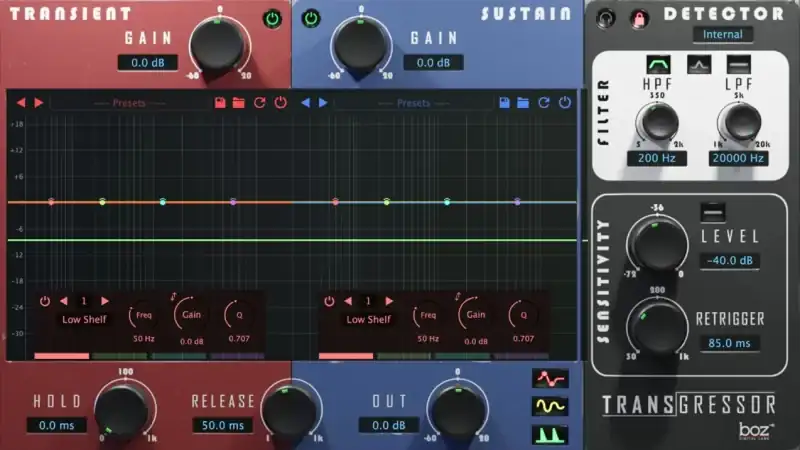Click the 200 Hz HPF value field
This screenshot has height=450, width=800.
point(657,158)
